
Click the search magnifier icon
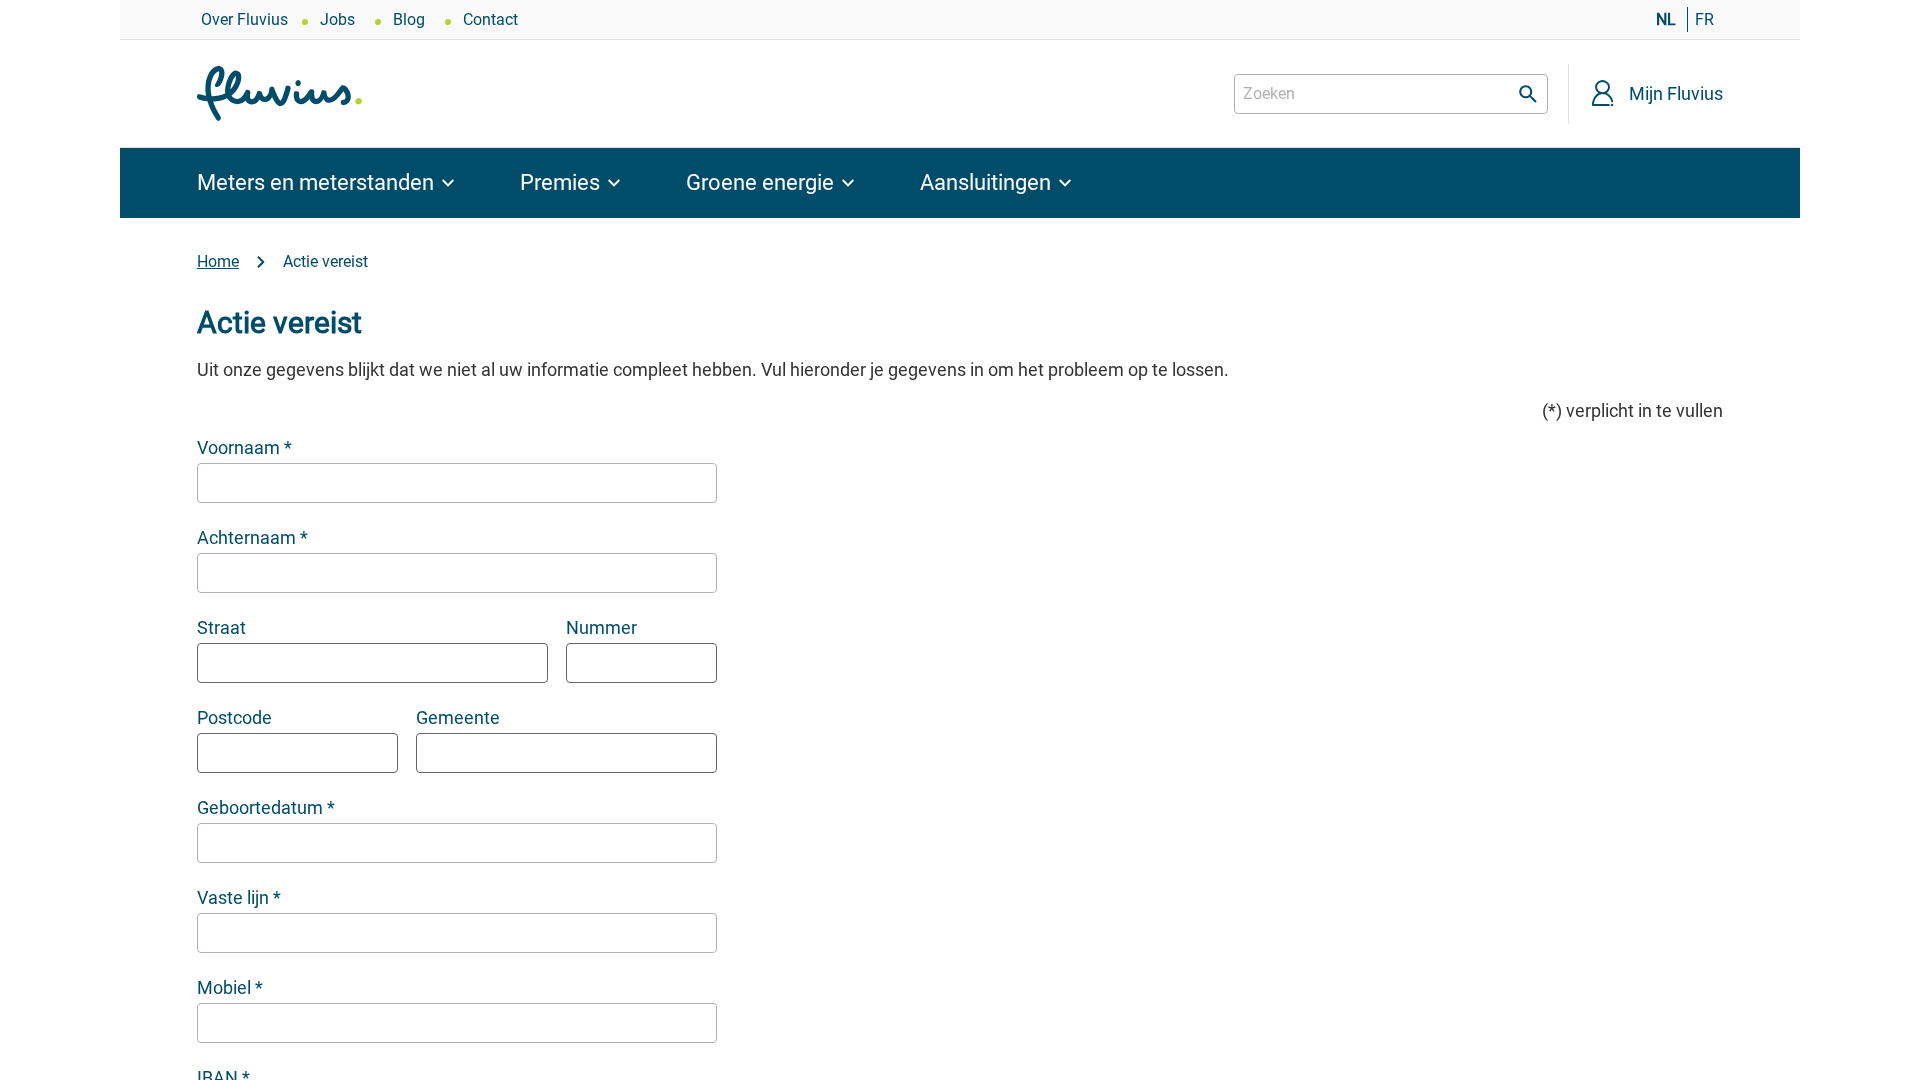(1527, 94)
